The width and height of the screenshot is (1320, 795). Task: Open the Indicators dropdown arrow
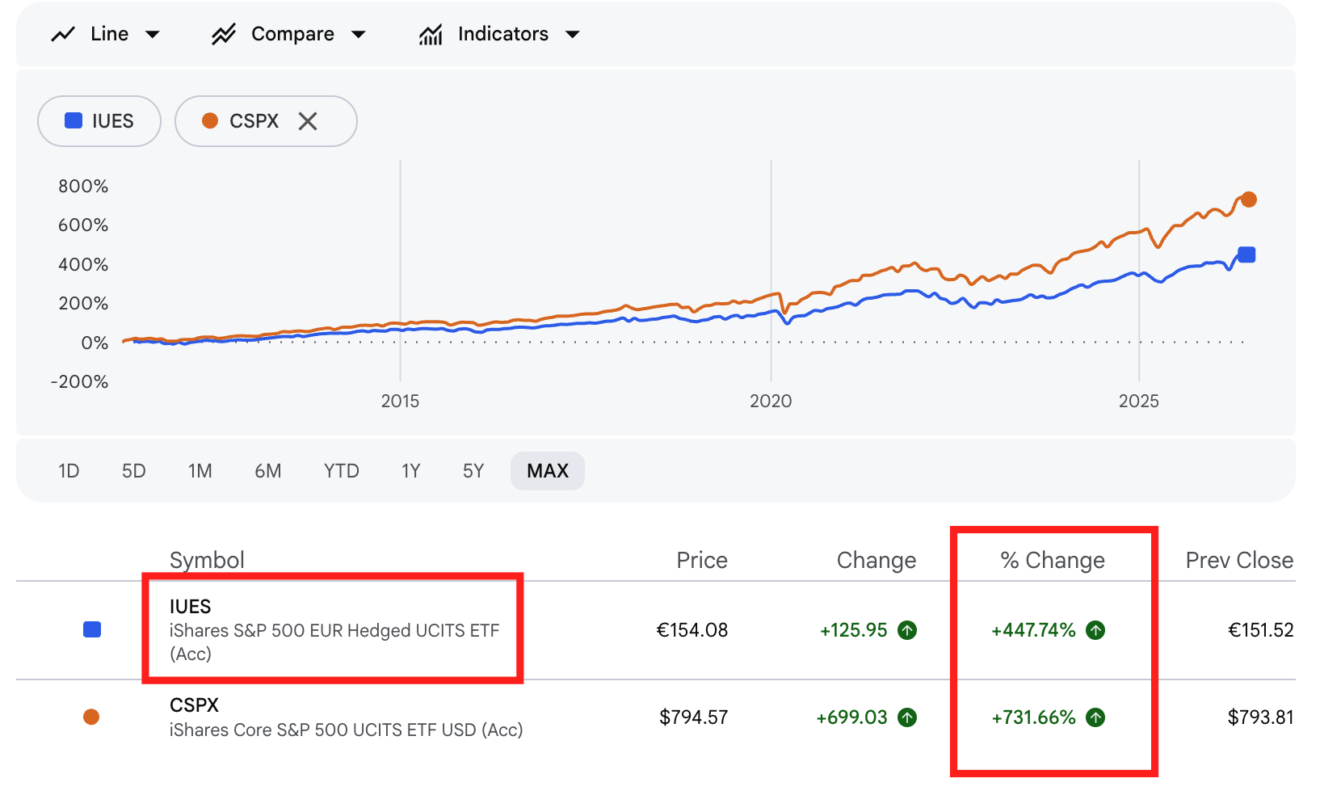pos(572,35)
